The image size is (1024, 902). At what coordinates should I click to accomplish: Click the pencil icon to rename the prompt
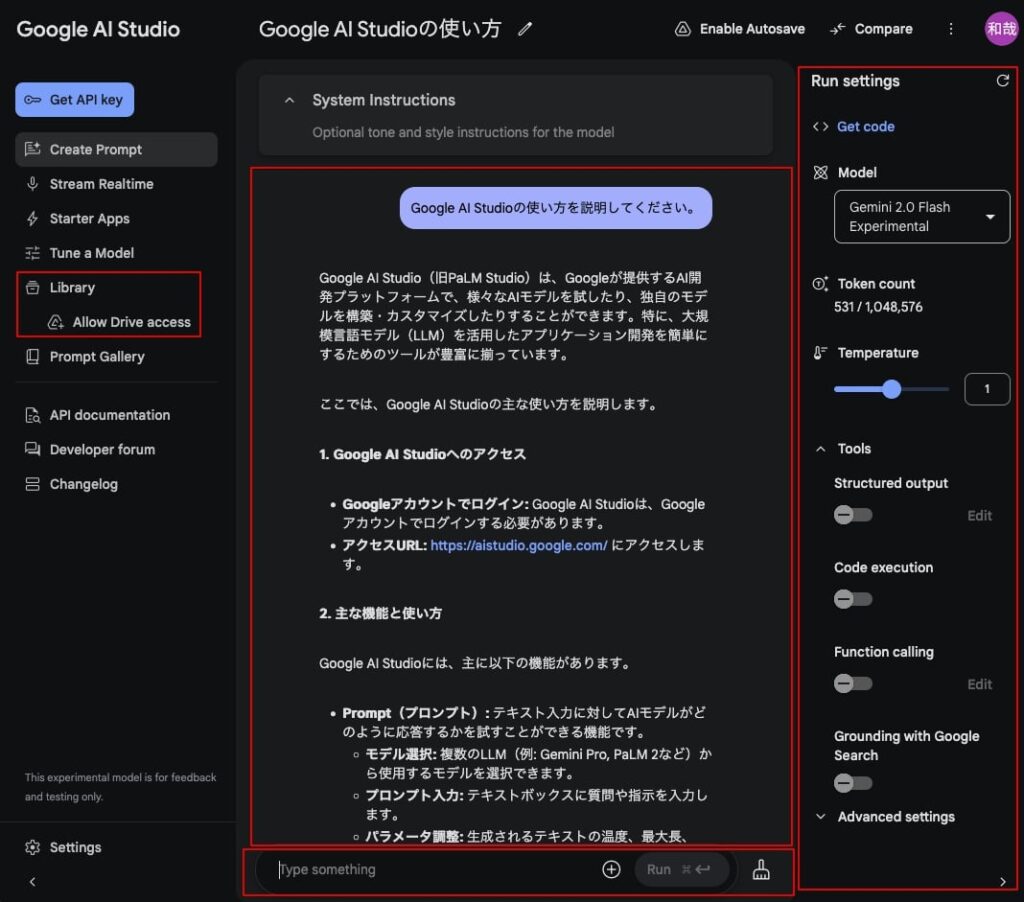pyautogui.click(x=525, y=29)
